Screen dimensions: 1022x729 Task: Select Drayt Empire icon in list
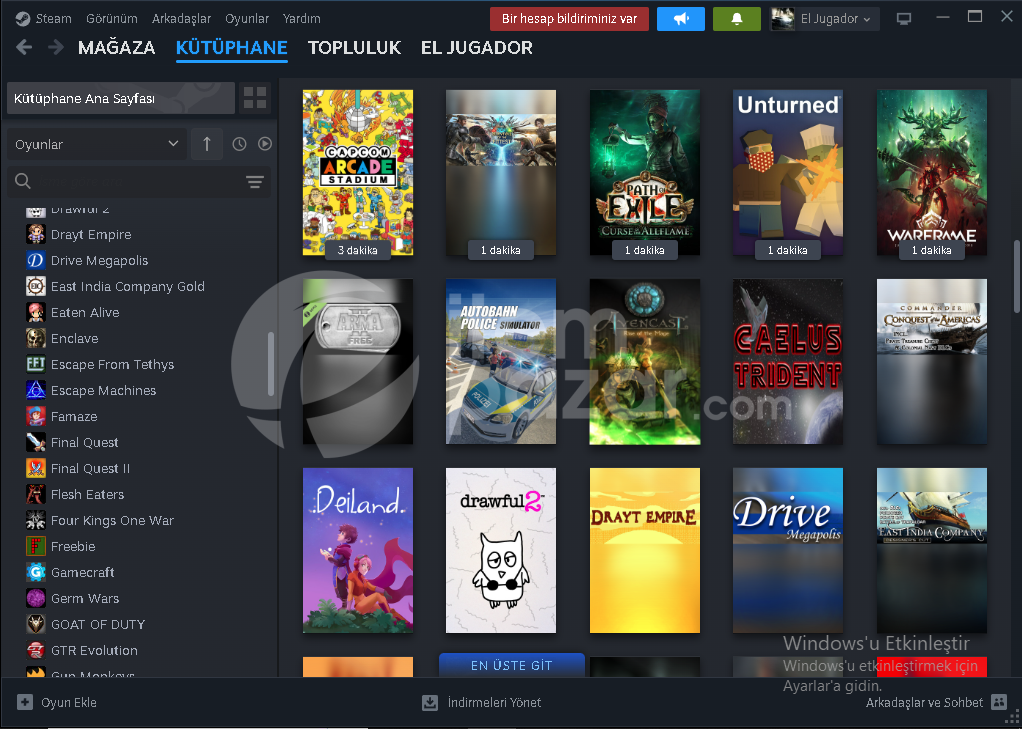coord(35,234)
